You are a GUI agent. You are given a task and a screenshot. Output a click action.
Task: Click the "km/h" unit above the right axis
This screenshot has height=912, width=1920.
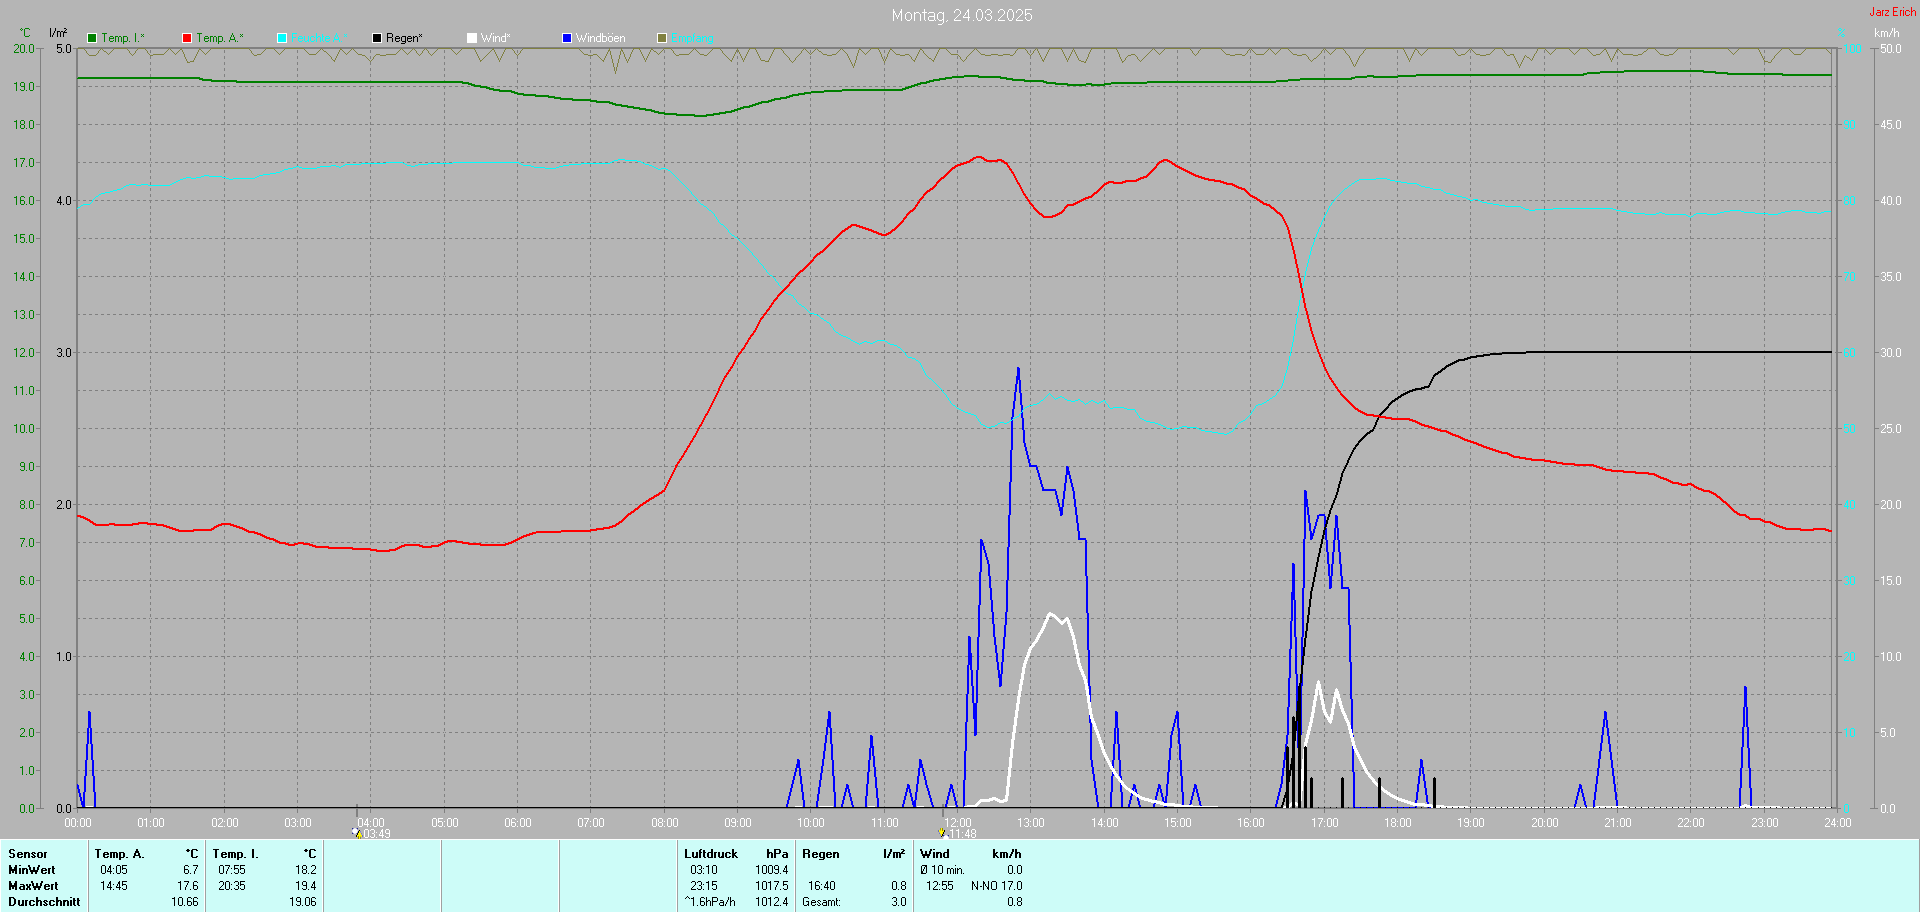coord(1887,33)
